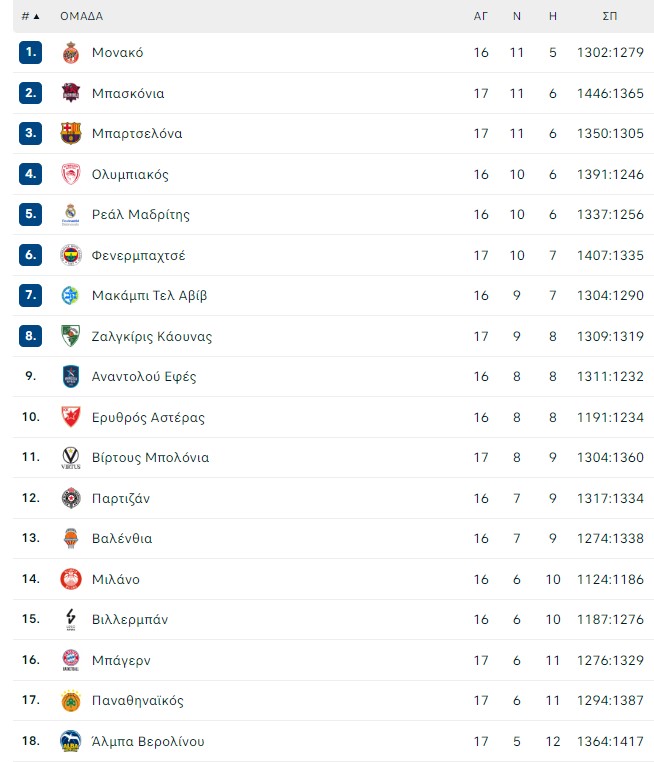654x762 pixels.
Task: Click the Η losses column header
Action: (x=552, y=16)
